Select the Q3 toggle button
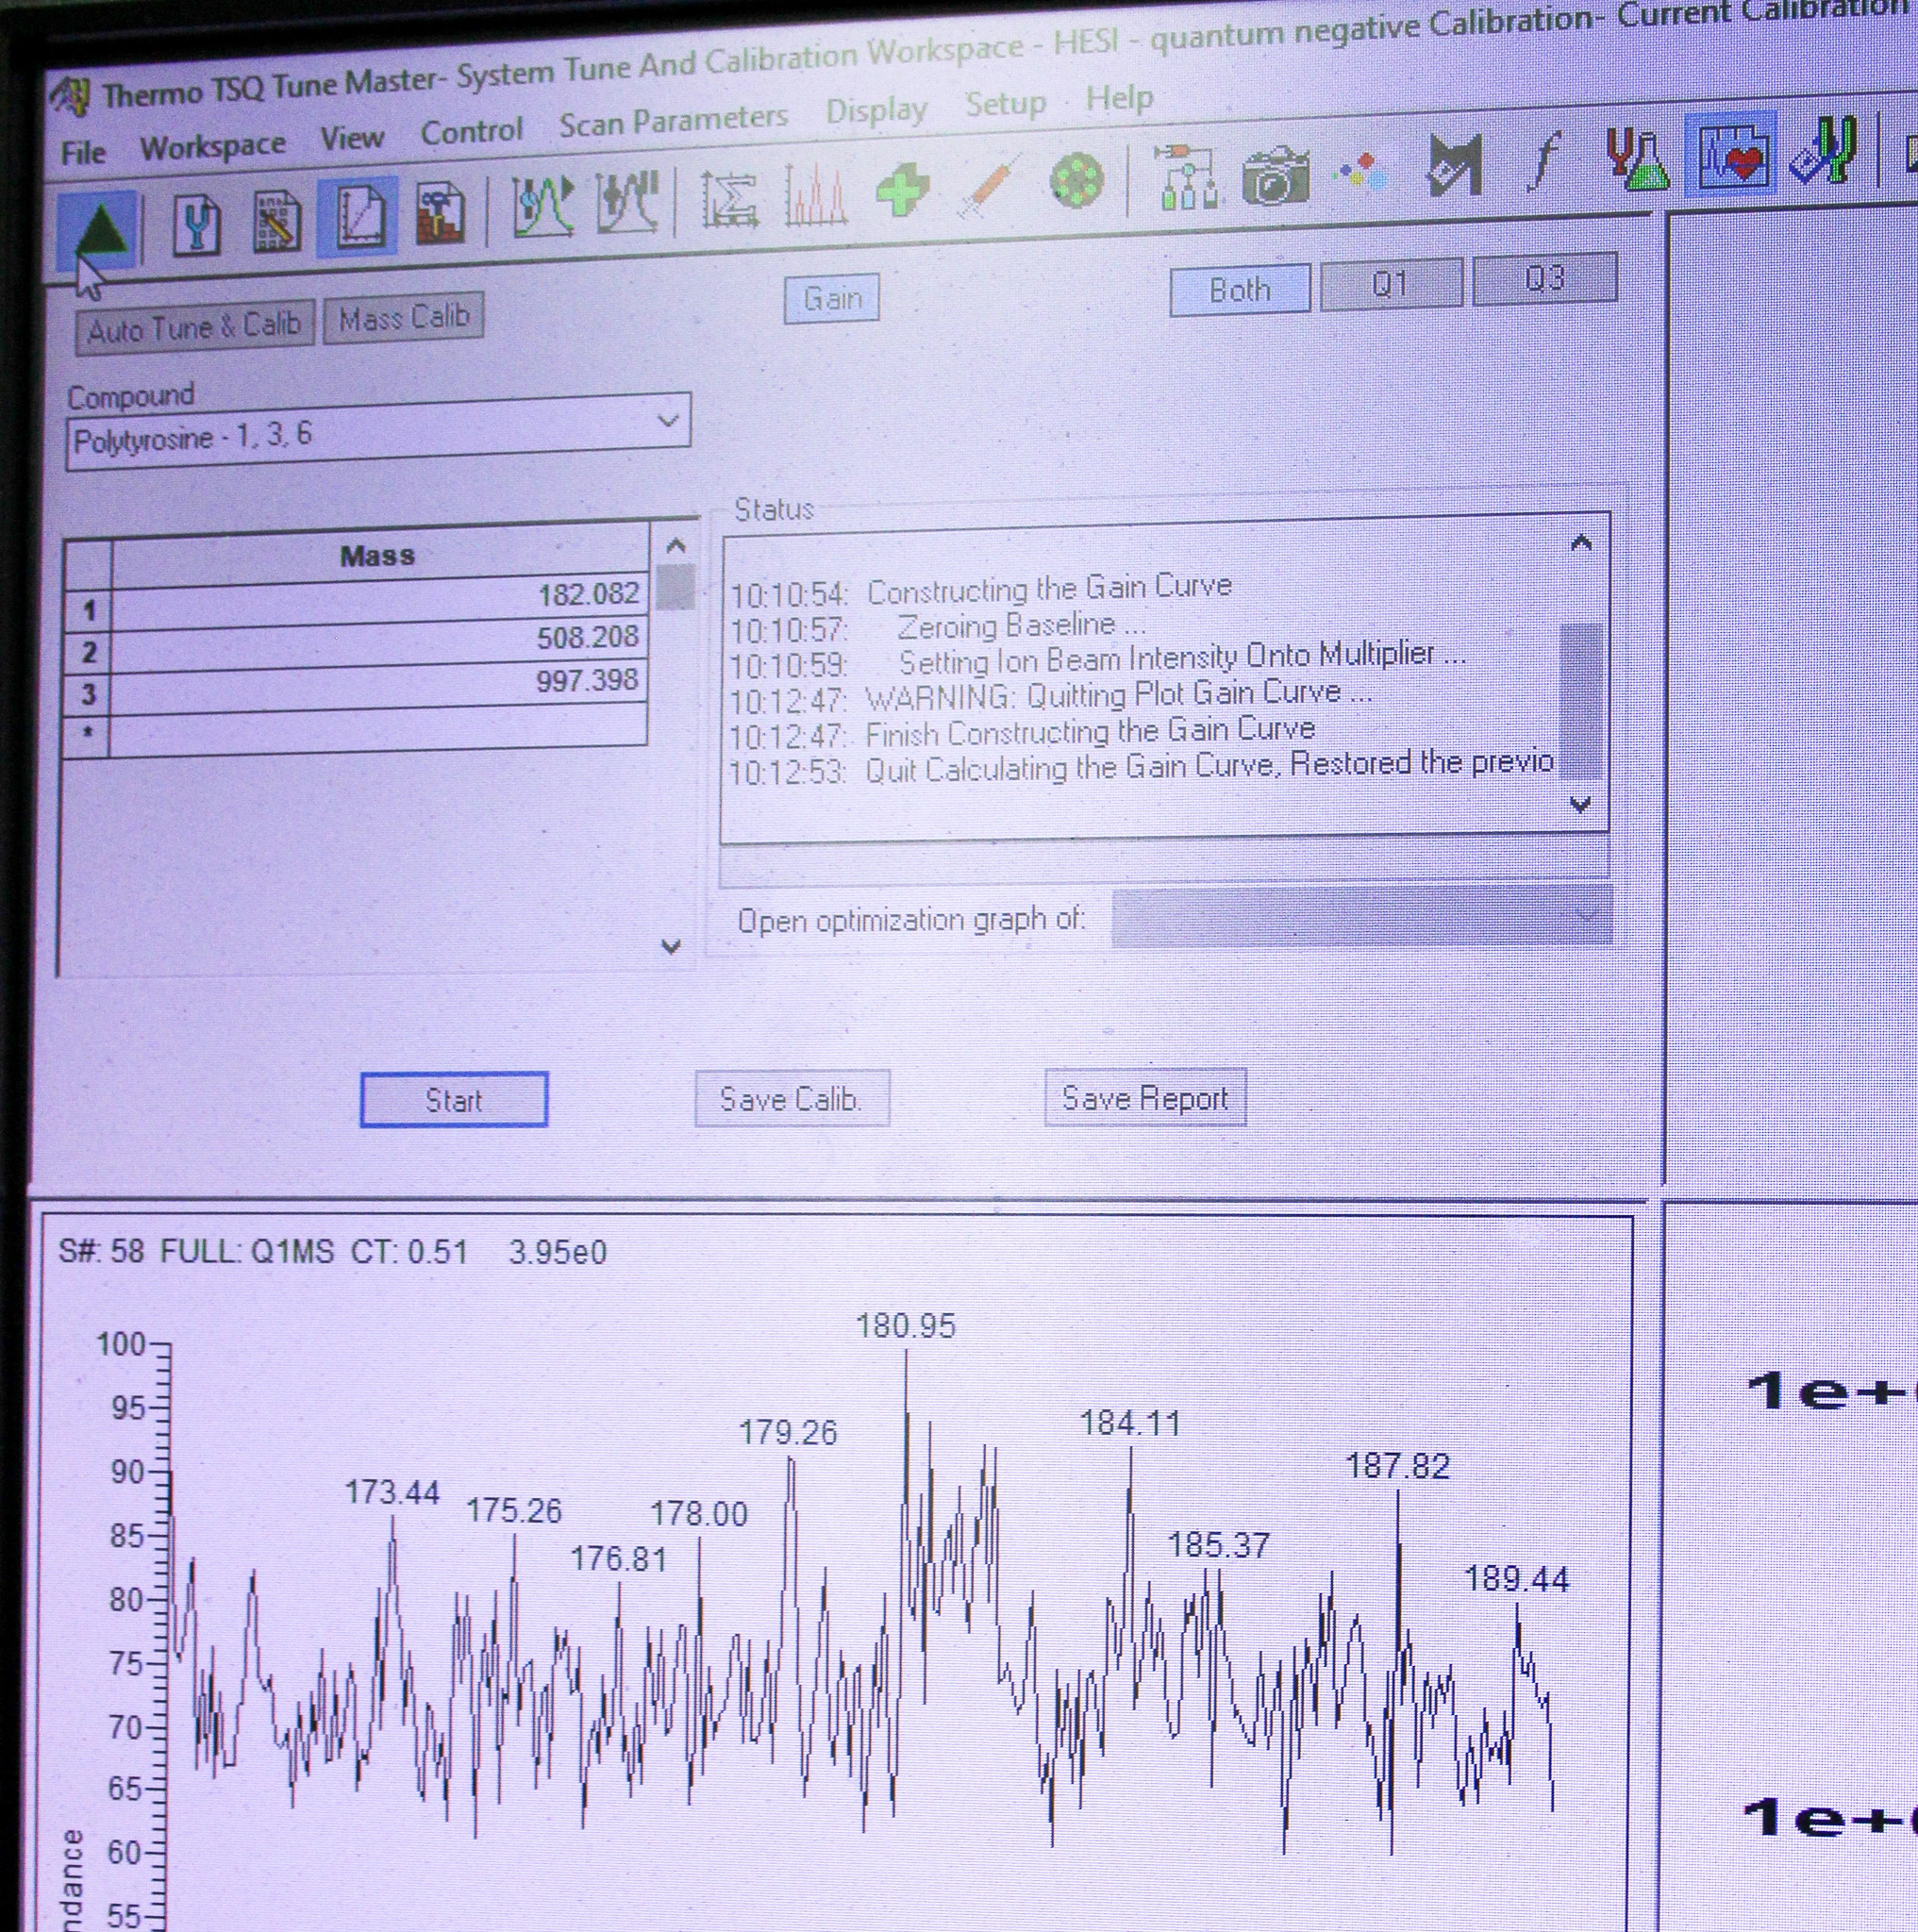This screenshot has width=1918, height=1932. [x=1544, y=278]
